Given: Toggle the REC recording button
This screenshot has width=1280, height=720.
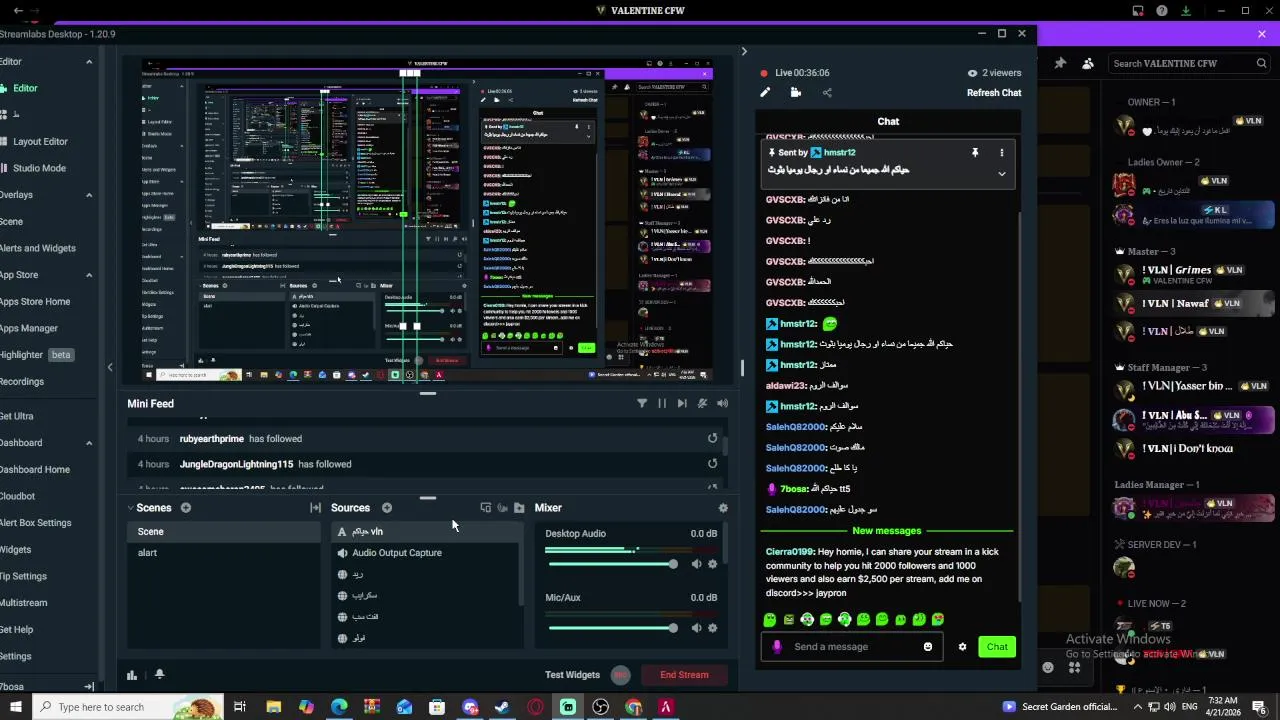Looking at the screenshot, I should (x=620, y=675).
